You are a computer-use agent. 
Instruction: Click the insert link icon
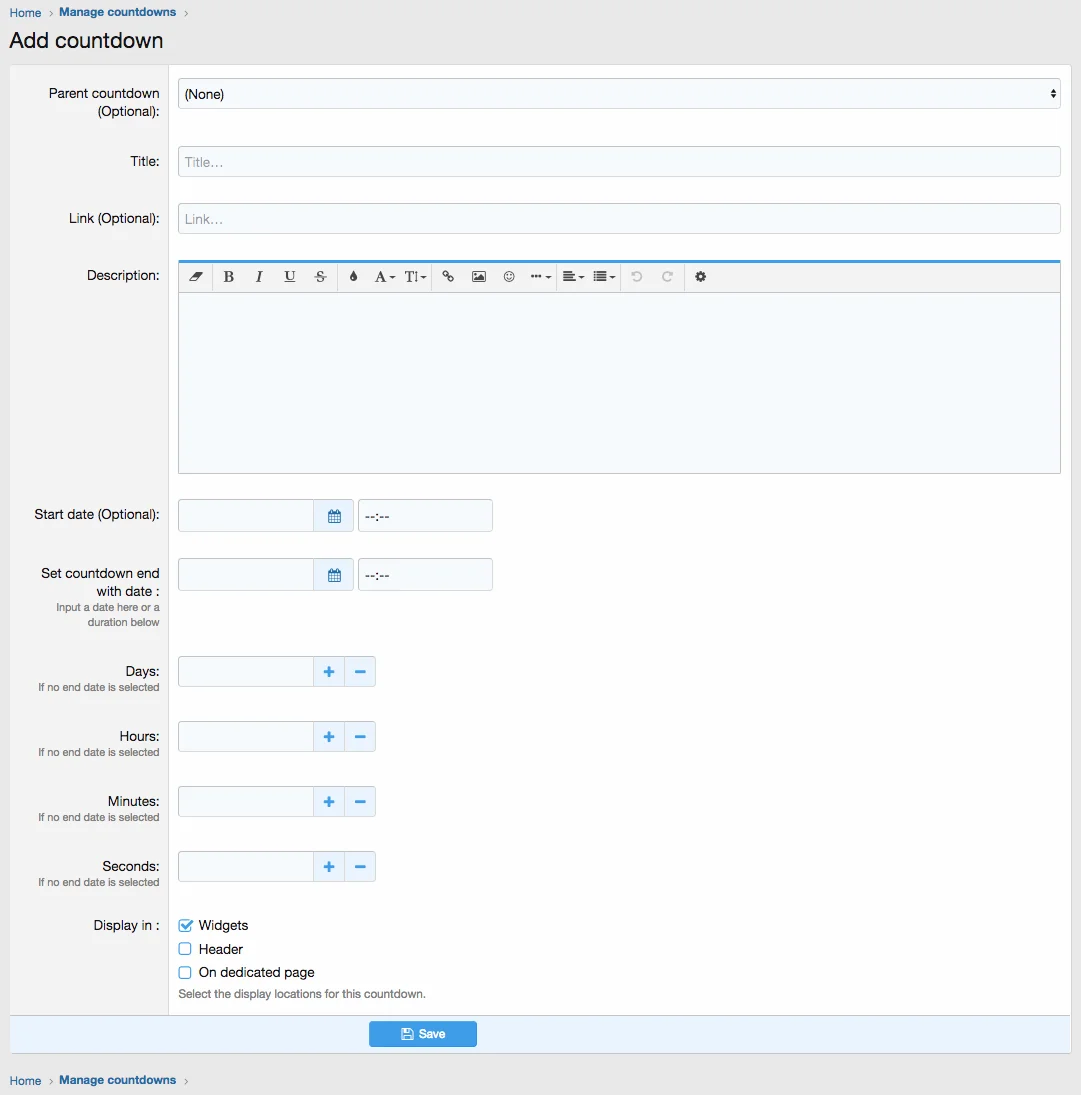point(448,277)
